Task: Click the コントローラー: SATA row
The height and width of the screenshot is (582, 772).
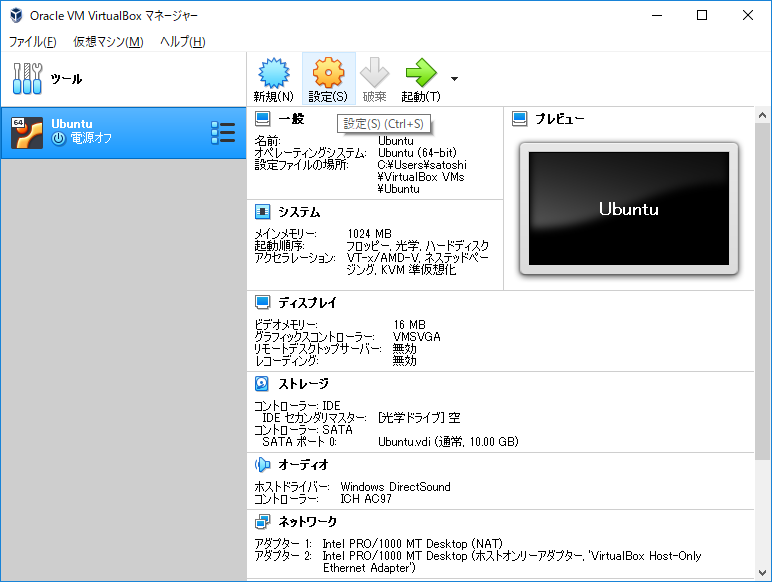Action: [x=303, y=430]
